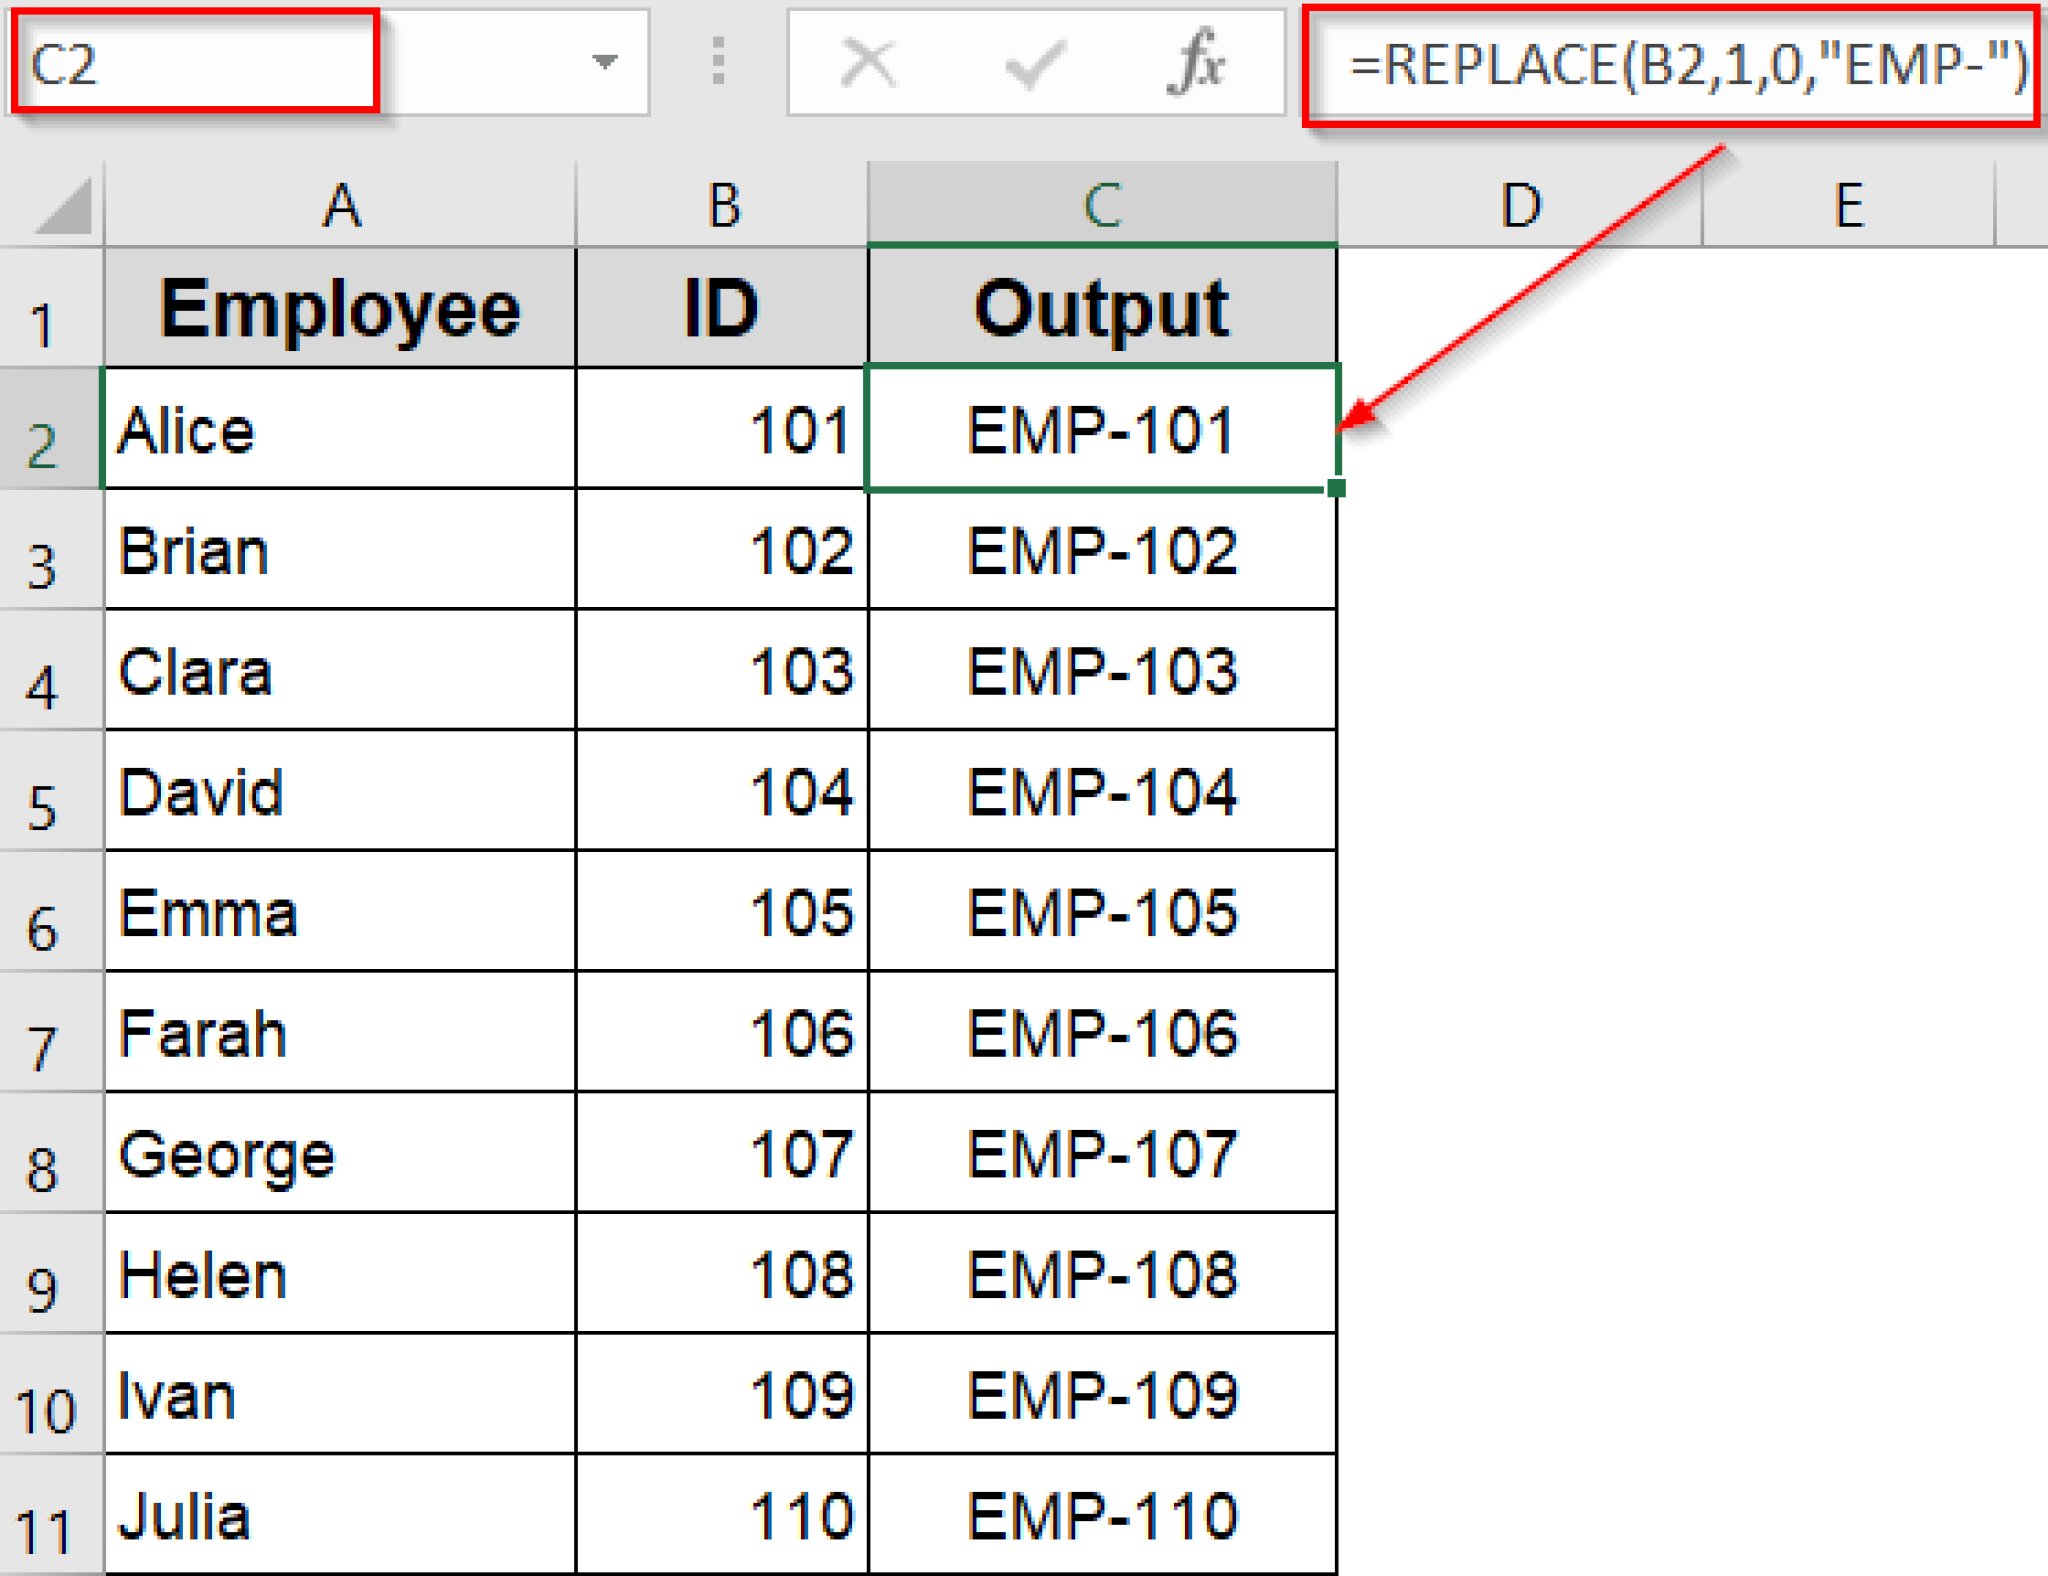The width and height of the screenshot is (2048, 1576).
Task: Click column C header to select Output column
Action: 1103,205
